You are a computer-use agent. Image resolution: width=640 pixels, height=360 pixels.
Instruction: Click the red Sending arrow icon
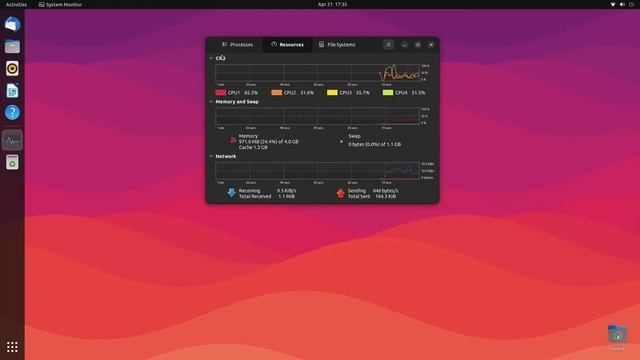tap(341, 193)
